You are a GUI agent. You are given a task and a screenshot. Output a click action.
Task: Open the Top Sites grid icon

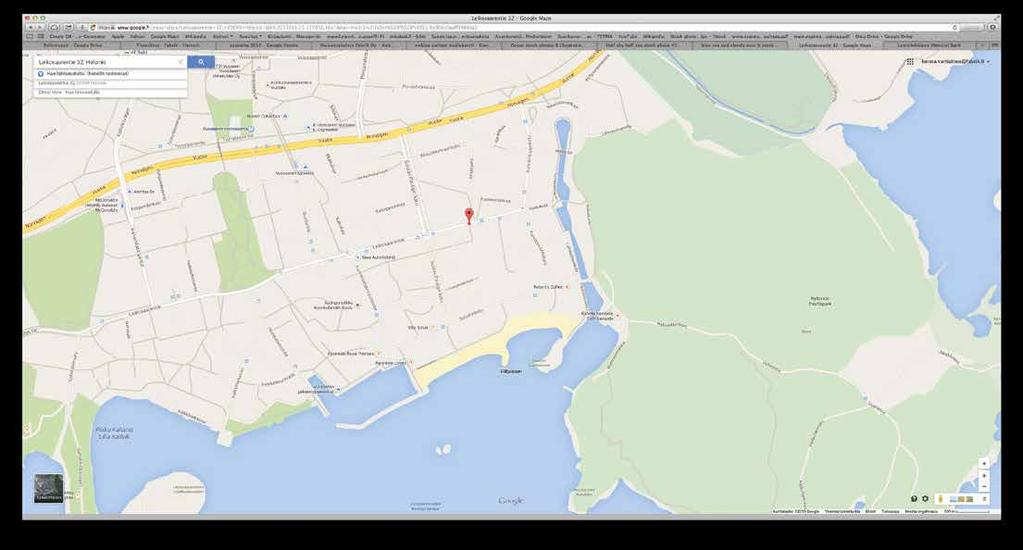(40, 37)
